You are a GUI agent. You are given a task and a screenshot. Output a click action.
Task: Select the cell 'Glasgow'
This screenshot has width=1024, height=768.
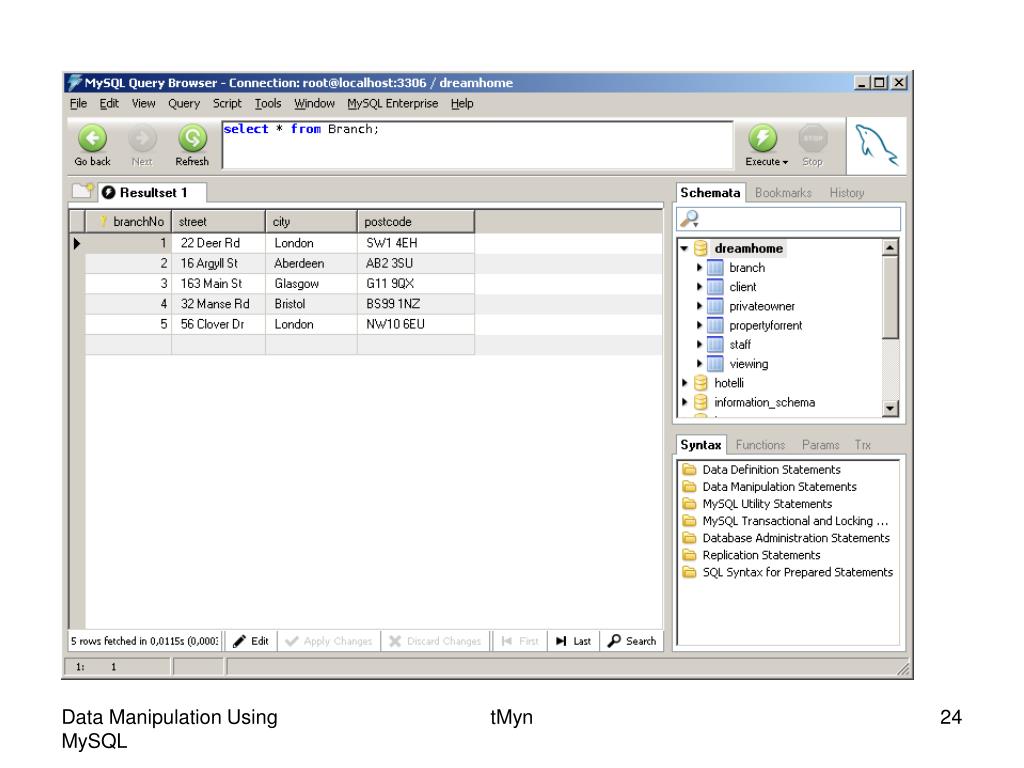pyautogui.click(x=312, y=283)
